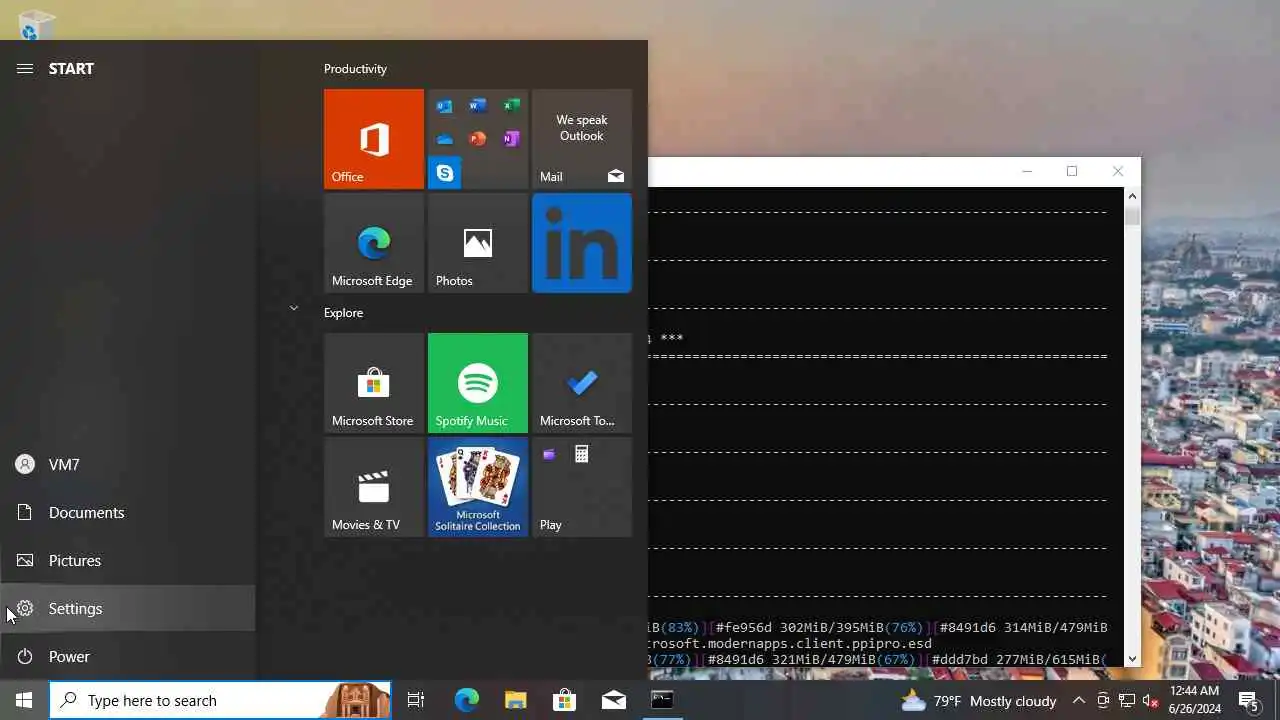This screenshot has height=720, width=1280.
Task: Open the LinkedIn tile
Action: [x=582, y=243]
